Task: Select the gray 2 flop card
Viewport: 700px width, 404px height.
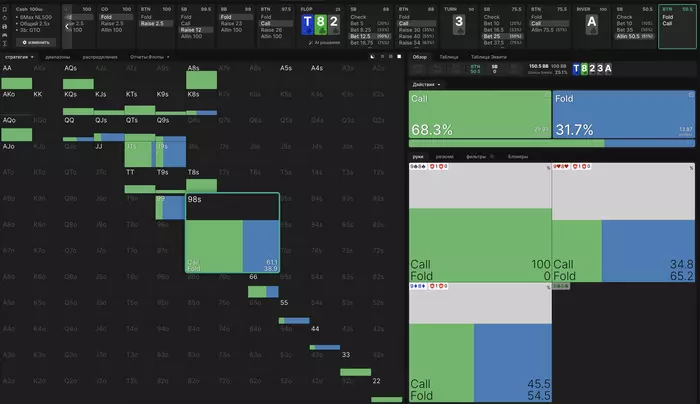Action: pyautogui.click(x=334, y=24)
